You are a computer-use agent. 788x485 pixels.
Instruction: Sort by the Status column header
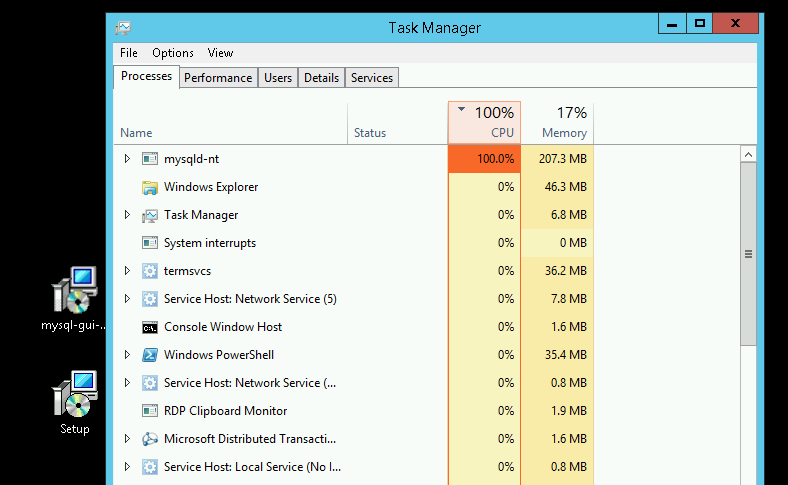click(x=398, y=124)
